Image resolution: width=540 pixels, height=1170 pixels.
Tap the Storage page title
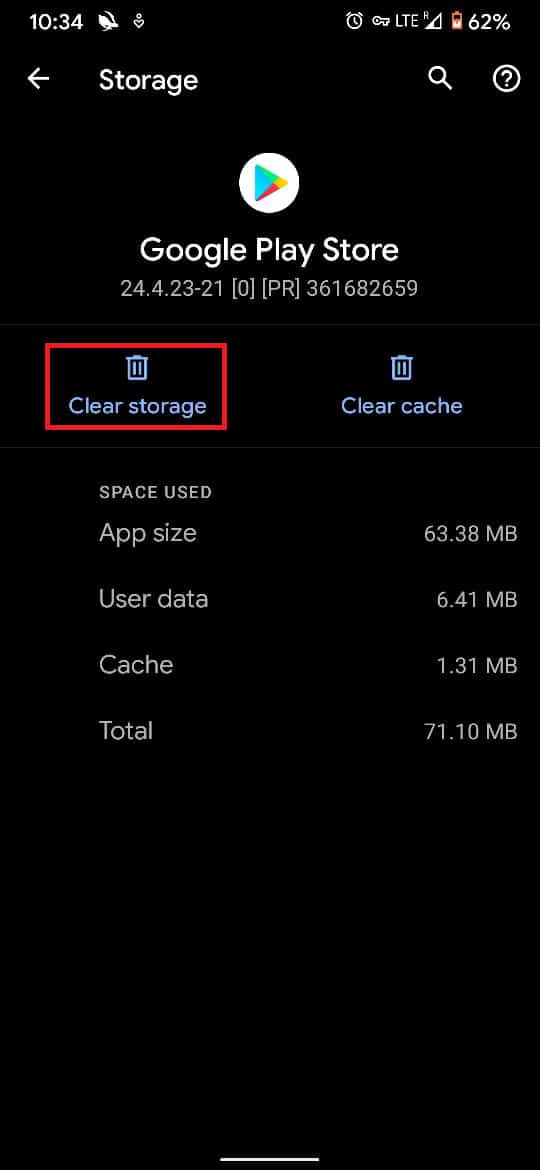click(x=148, y=80)
